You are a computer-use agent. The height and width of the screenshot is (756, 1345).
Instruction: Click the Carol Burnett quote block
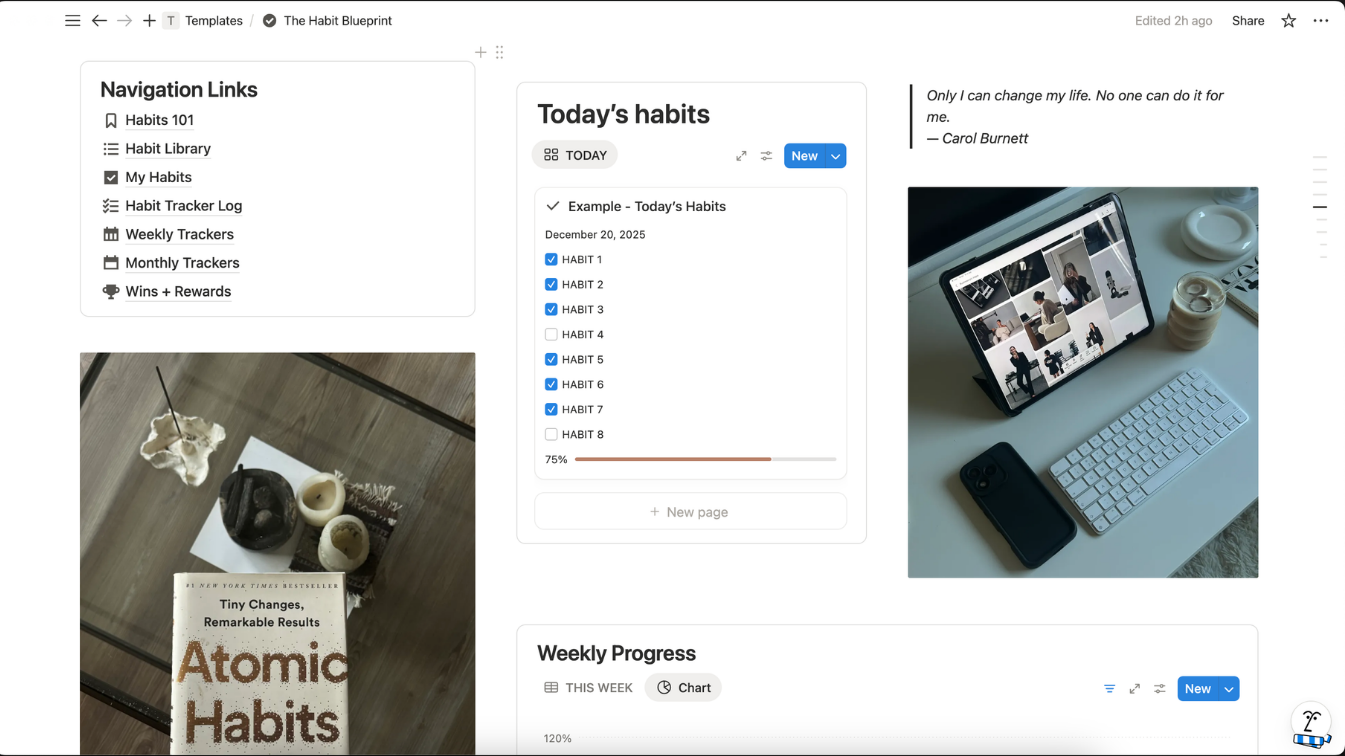pos(1083,117)
